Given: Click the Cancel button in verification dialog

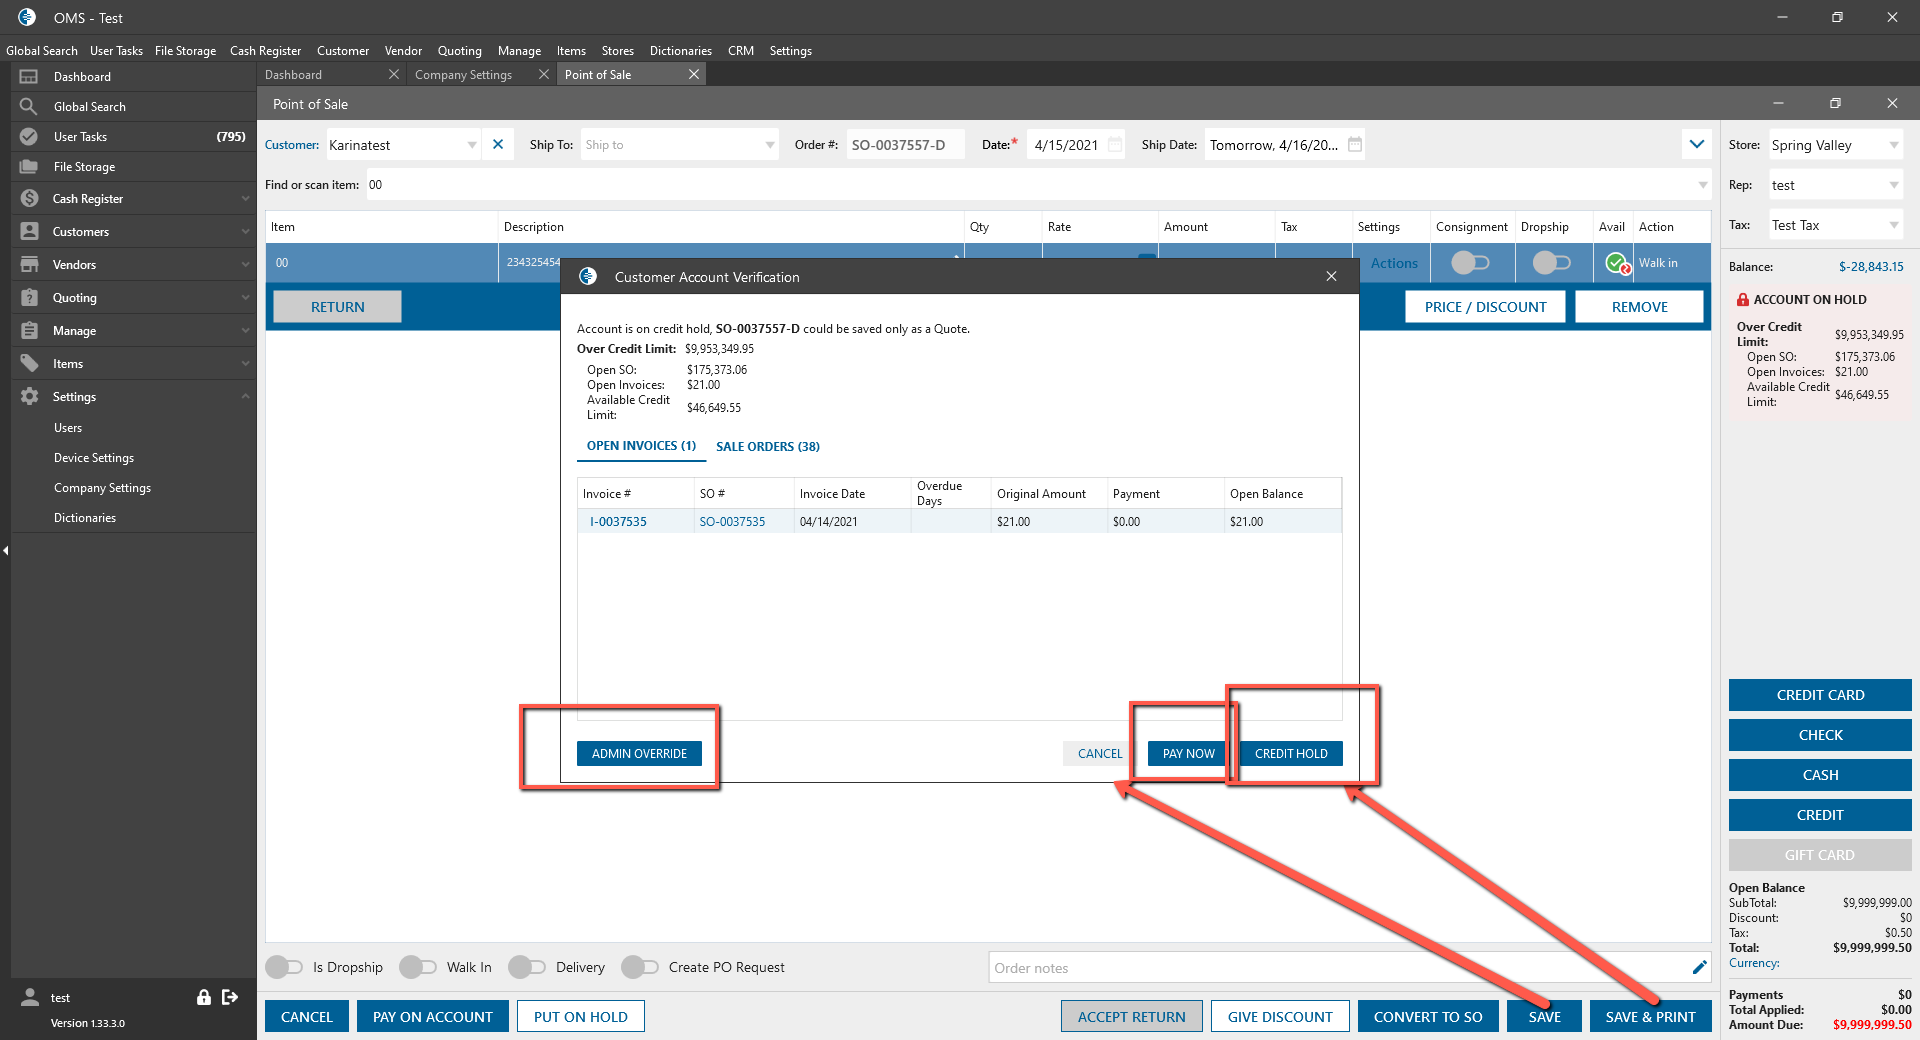Looking at the screenshot, I should point(1100,754).
